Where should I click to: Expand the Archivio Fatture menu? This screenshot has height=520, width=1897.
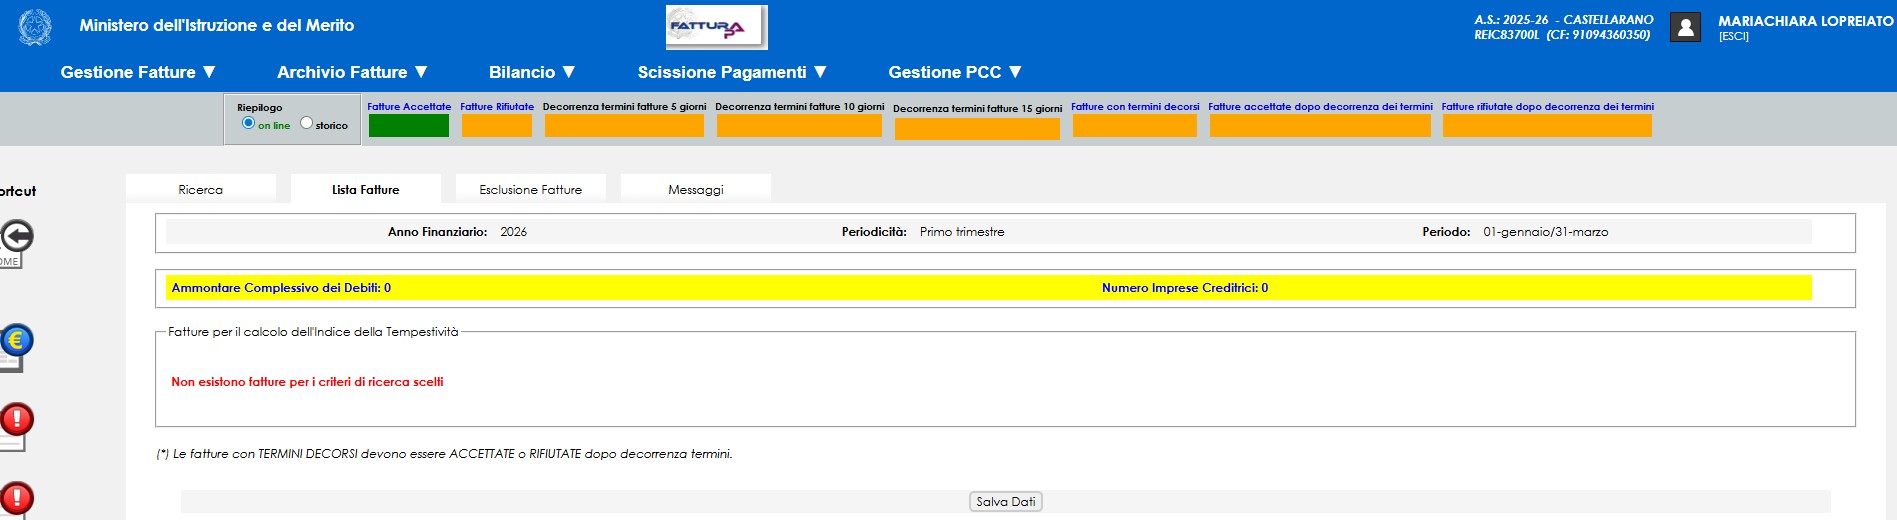coord(352,72)
